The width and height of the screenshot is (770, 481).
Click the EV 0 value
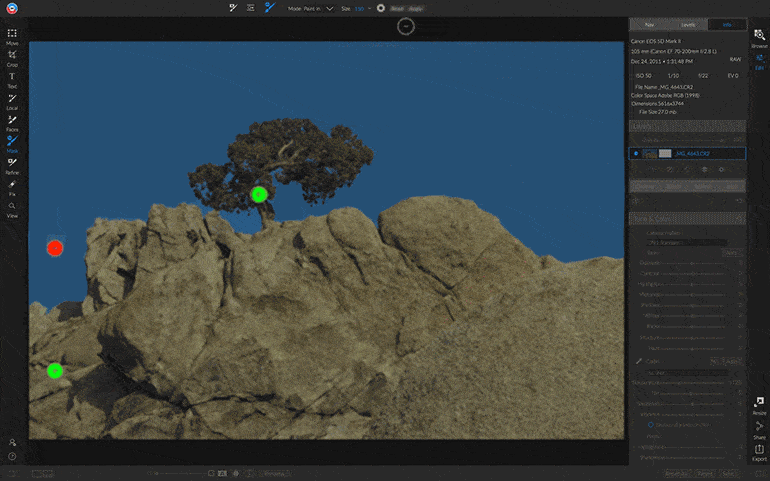click(733, 76)
